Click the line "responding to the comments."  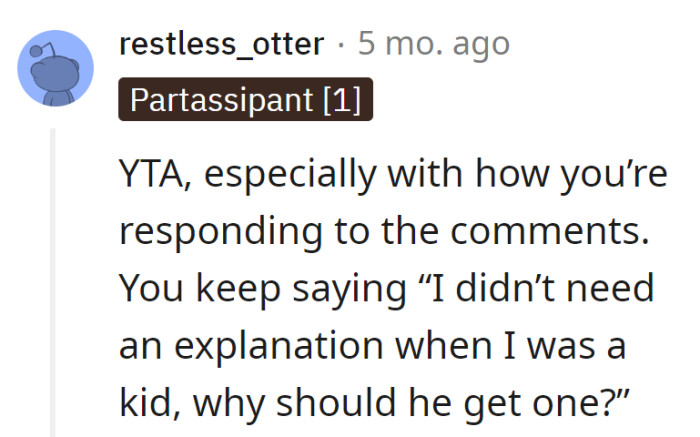coord(384,232)
